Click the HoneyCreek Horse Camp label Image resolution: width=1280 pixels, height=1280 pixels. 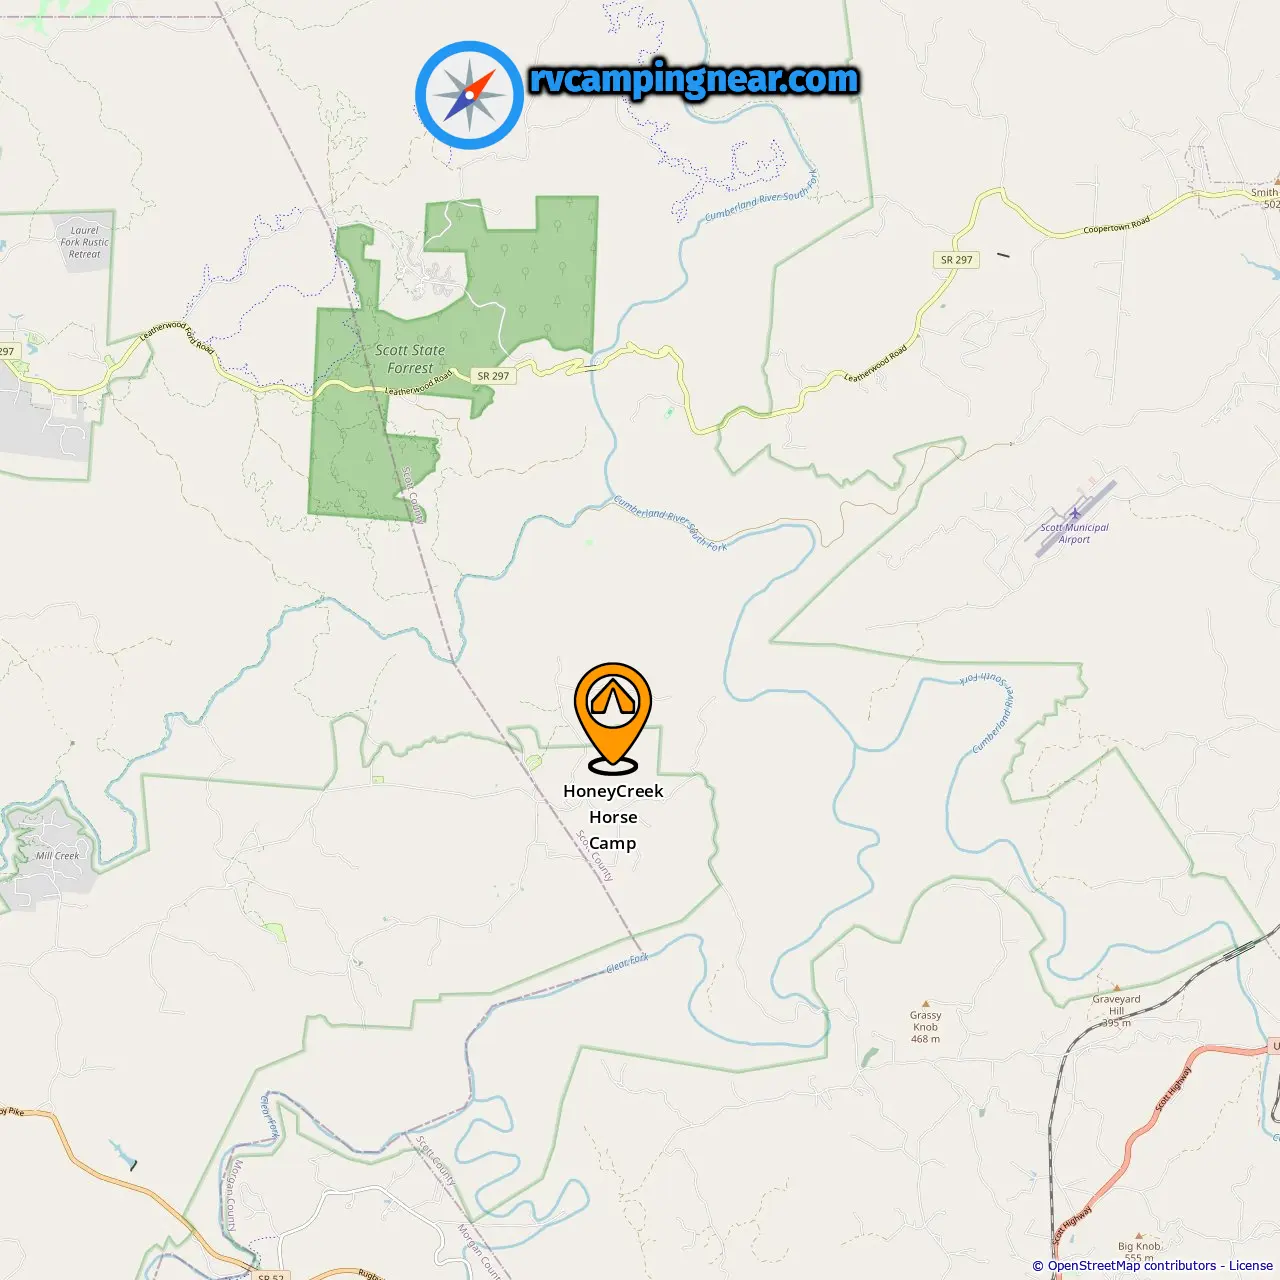point(613,817)
